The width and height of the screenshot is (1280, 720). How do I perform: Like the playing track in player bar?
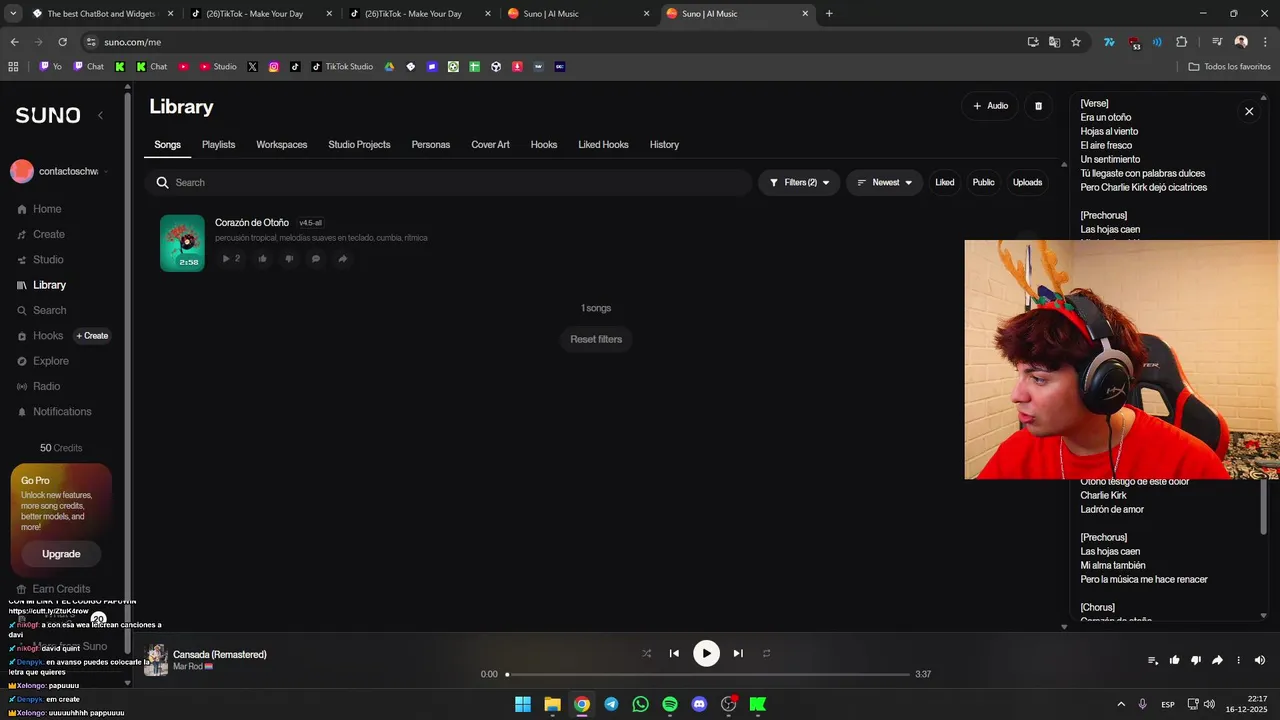pos(1174,660)
